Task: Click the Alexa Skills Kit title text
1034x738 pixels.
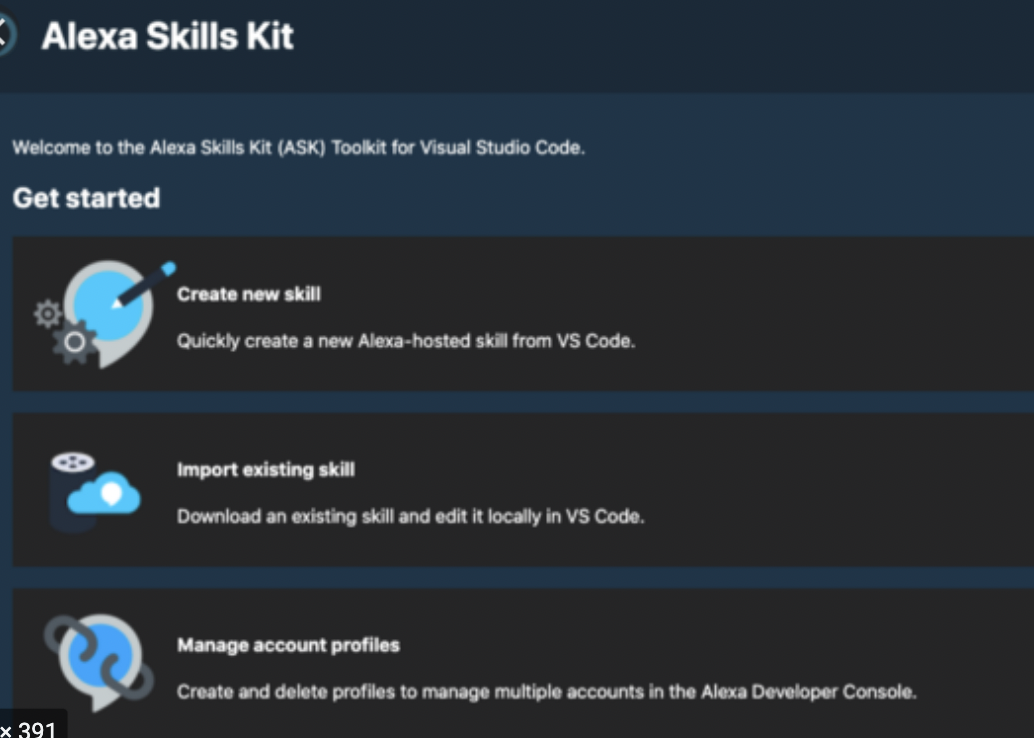Action: pos(165,37)
